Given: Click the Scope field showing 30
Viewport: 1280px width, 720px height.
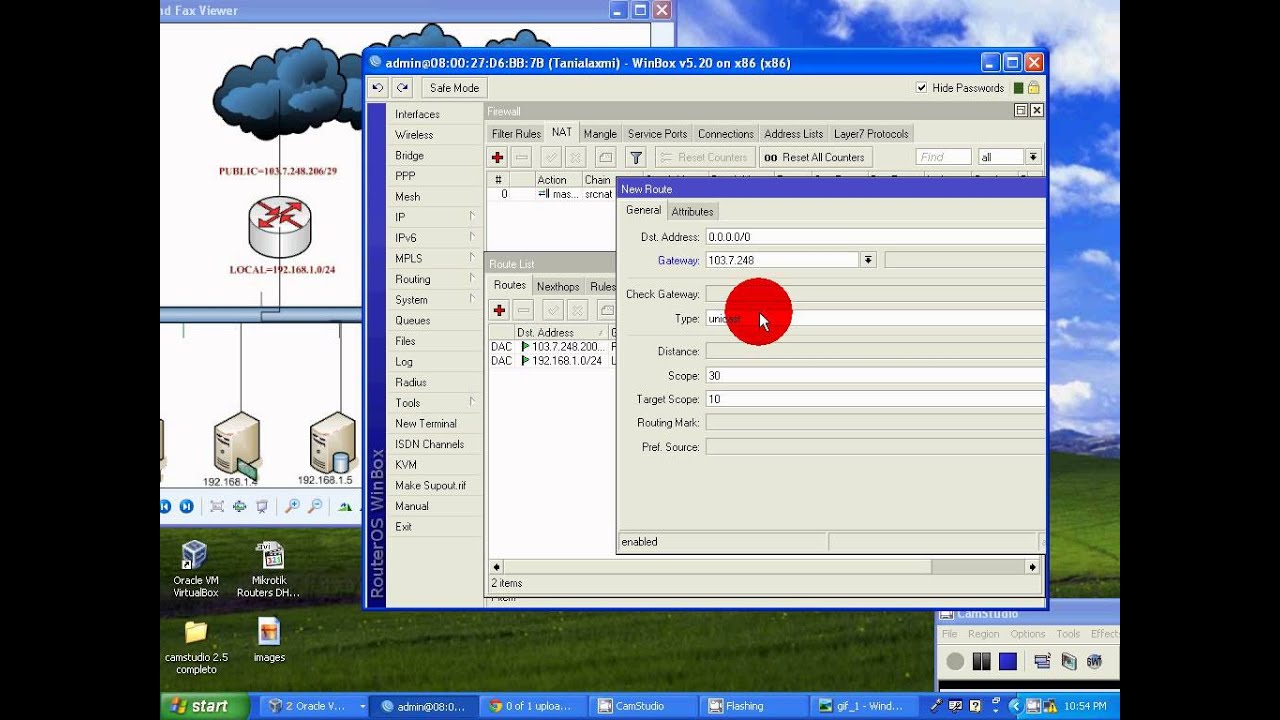Looking at the screenshot, I should click(x=875, y=375).
